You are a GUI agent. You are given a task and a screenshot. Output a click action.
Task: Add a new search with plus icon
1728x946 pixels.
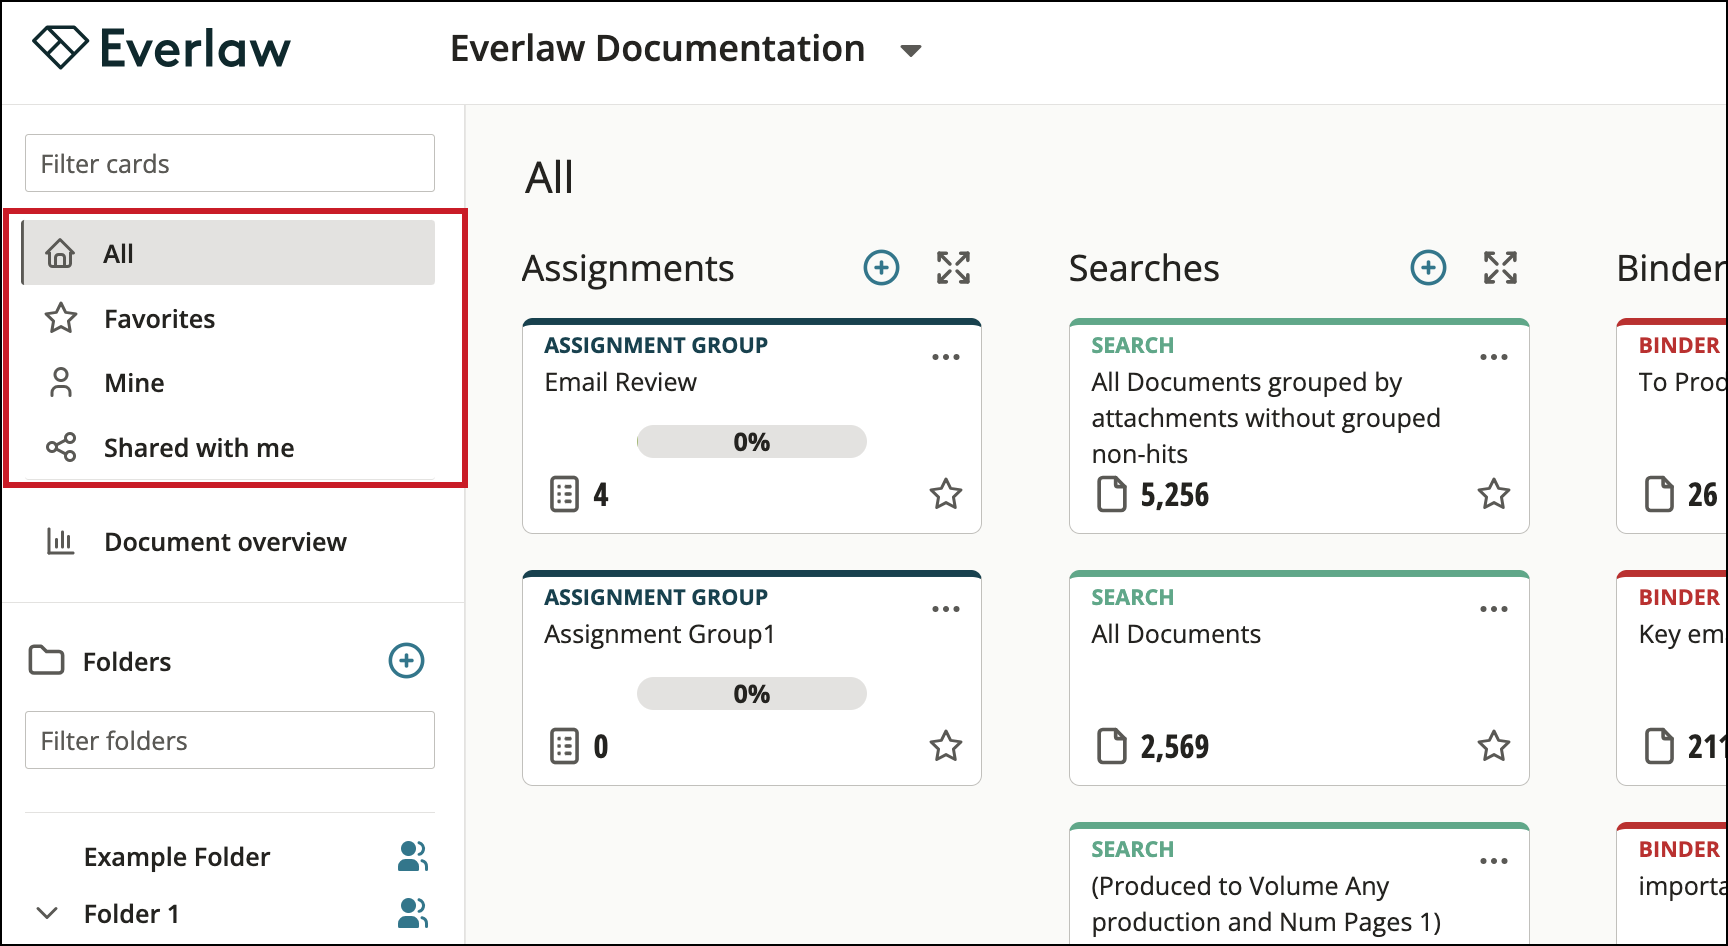(1428, 268)
